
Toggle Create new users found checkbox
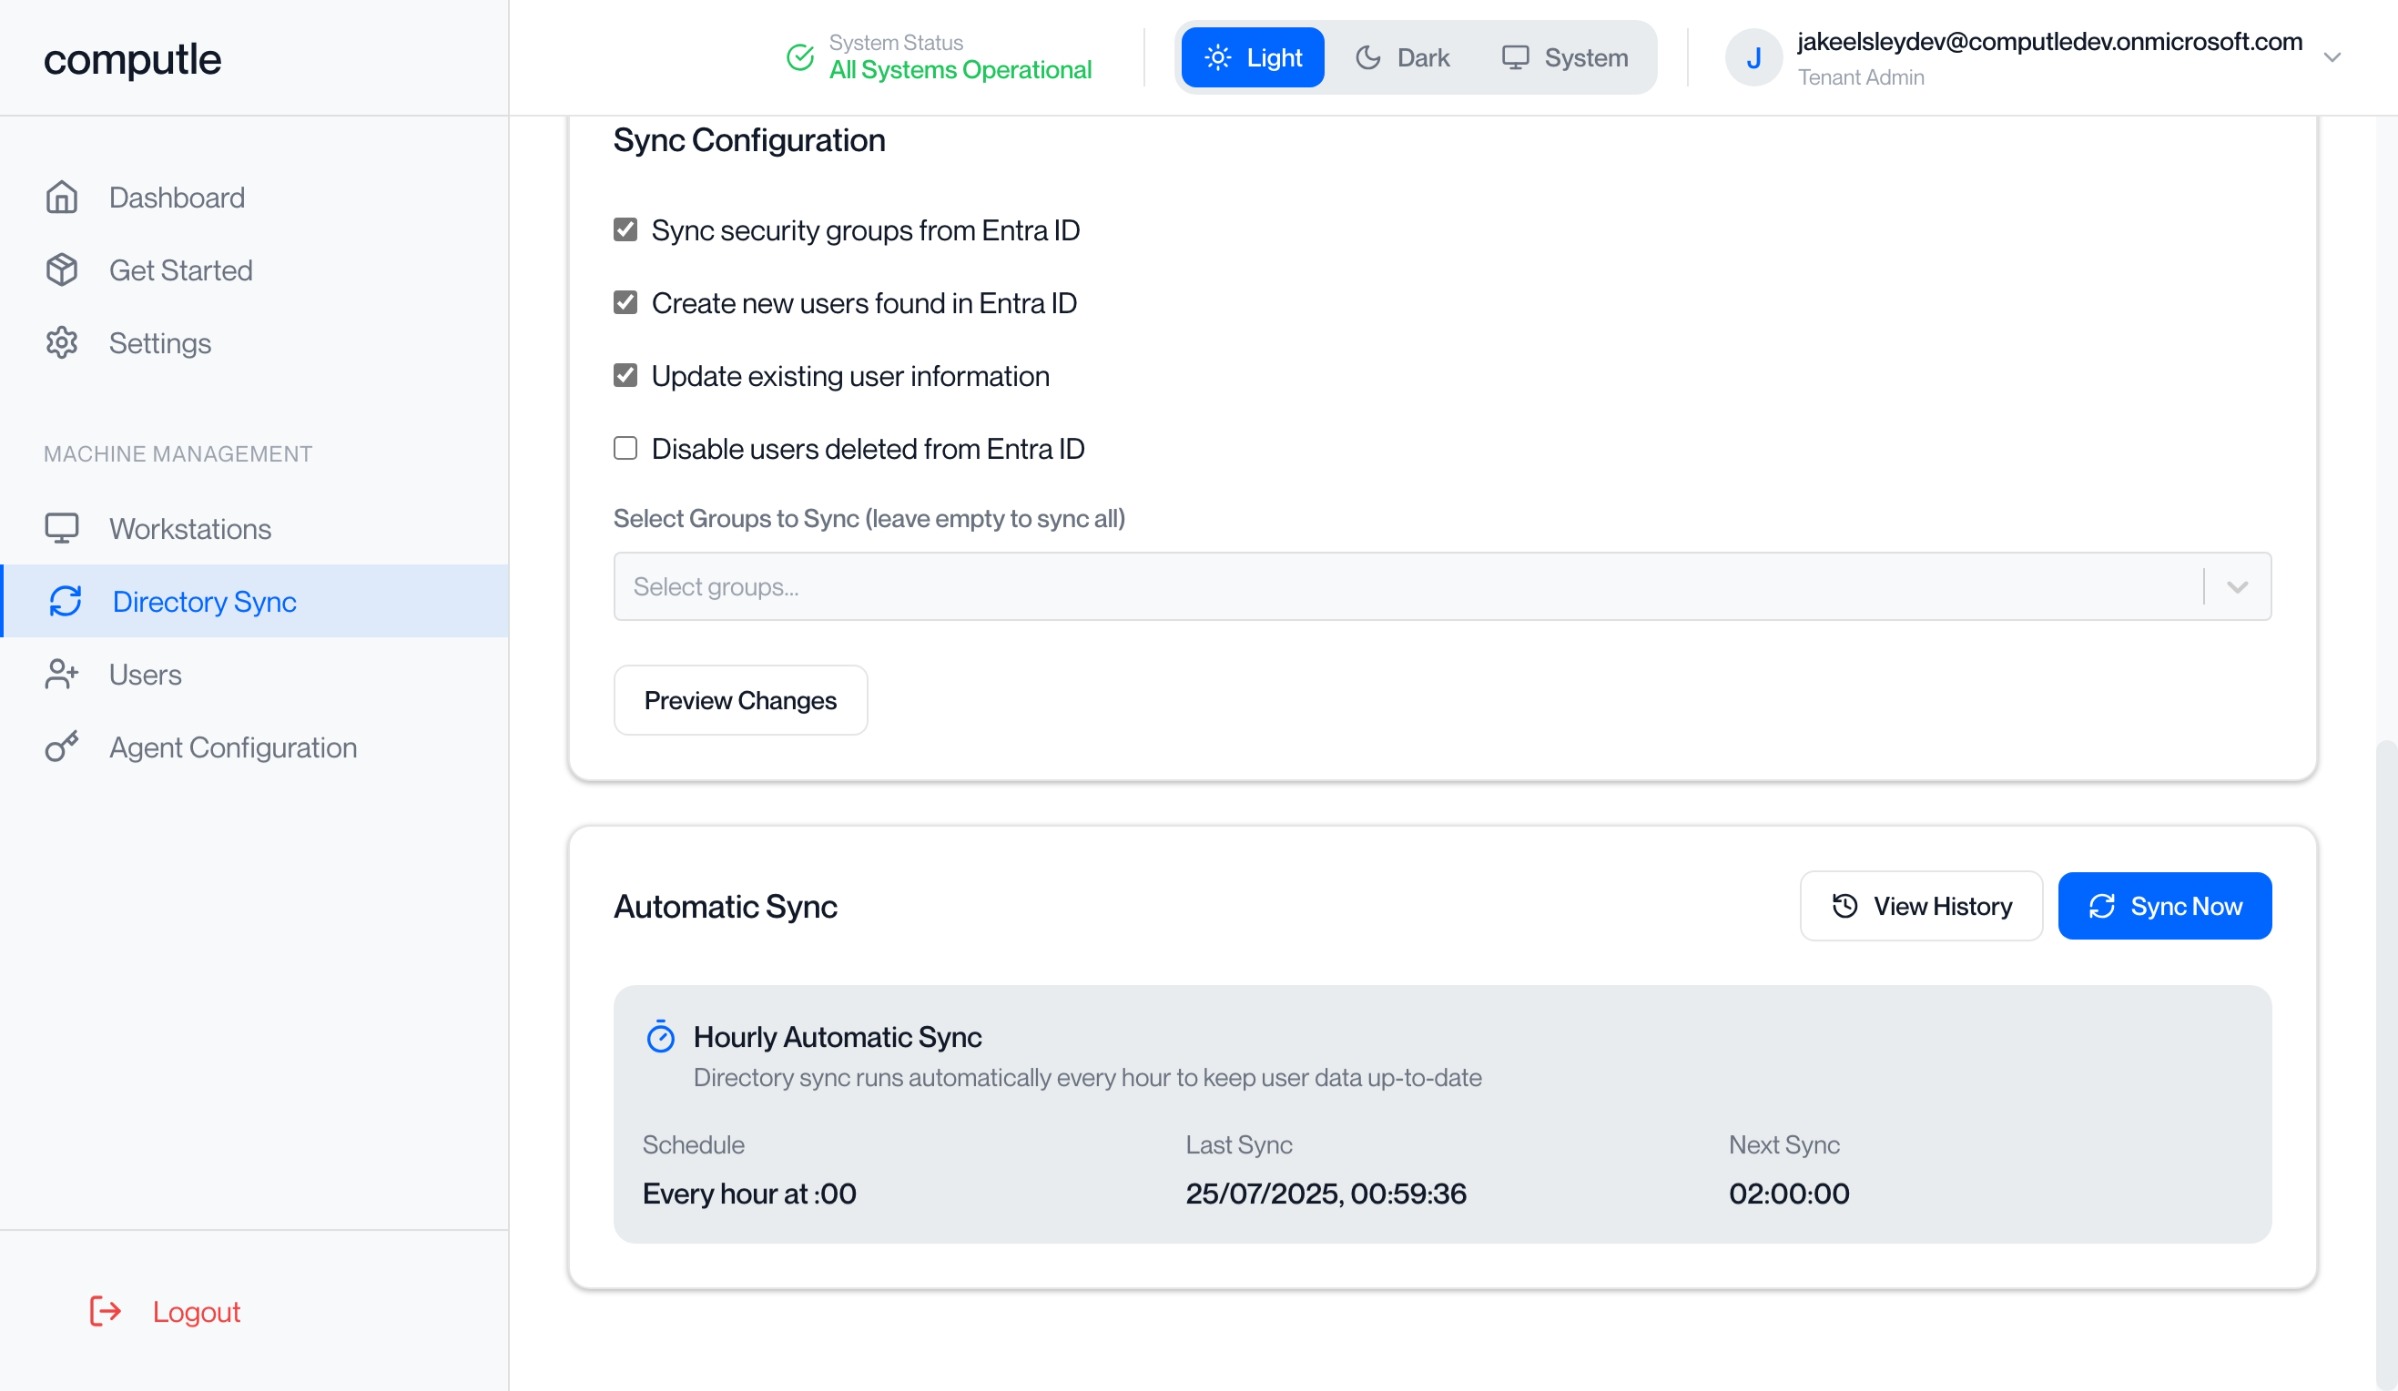625,303
